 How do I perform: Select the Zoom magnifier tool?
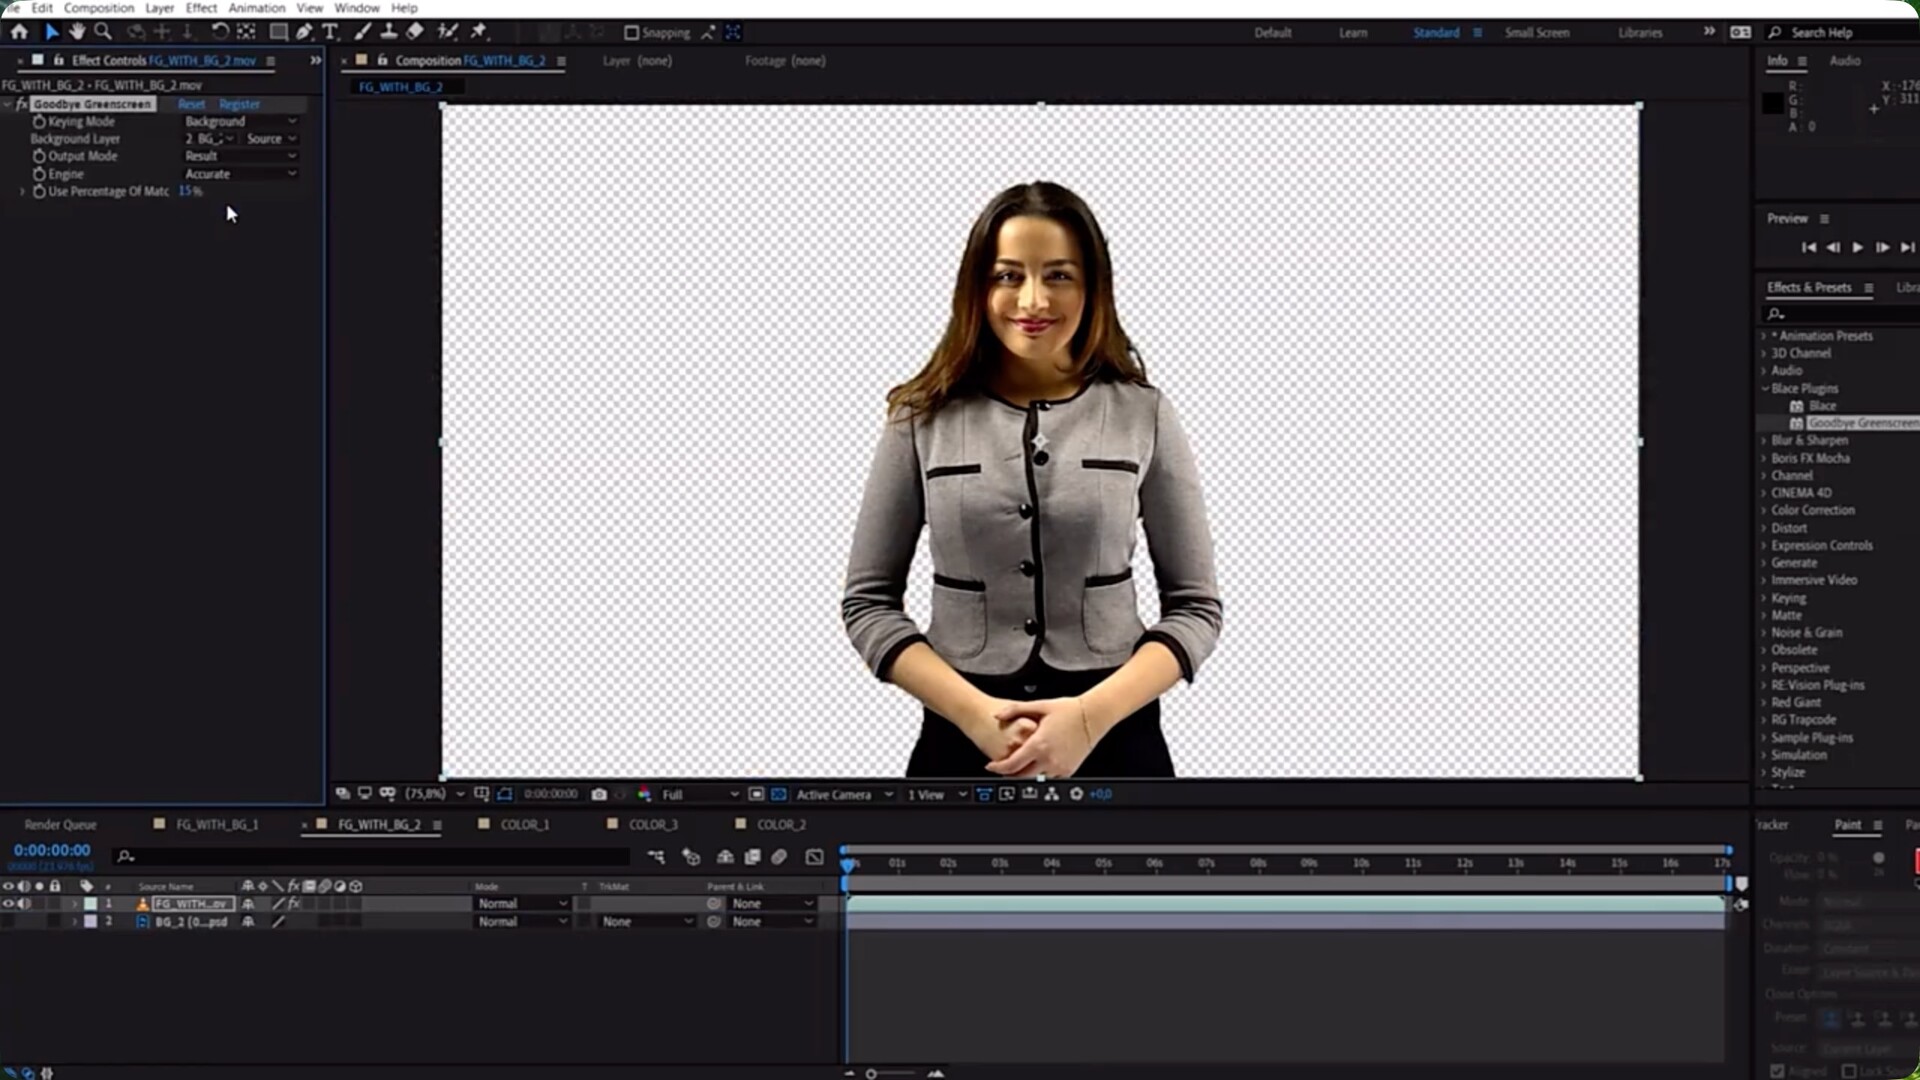tap(102, 32)
